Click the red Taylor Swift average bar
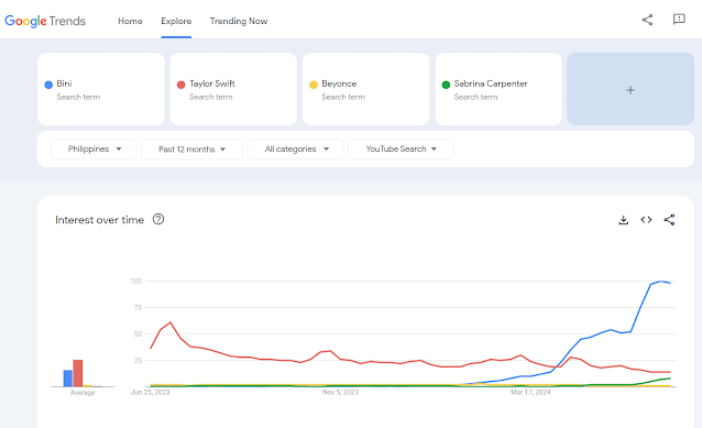 [x=78, y=373]
